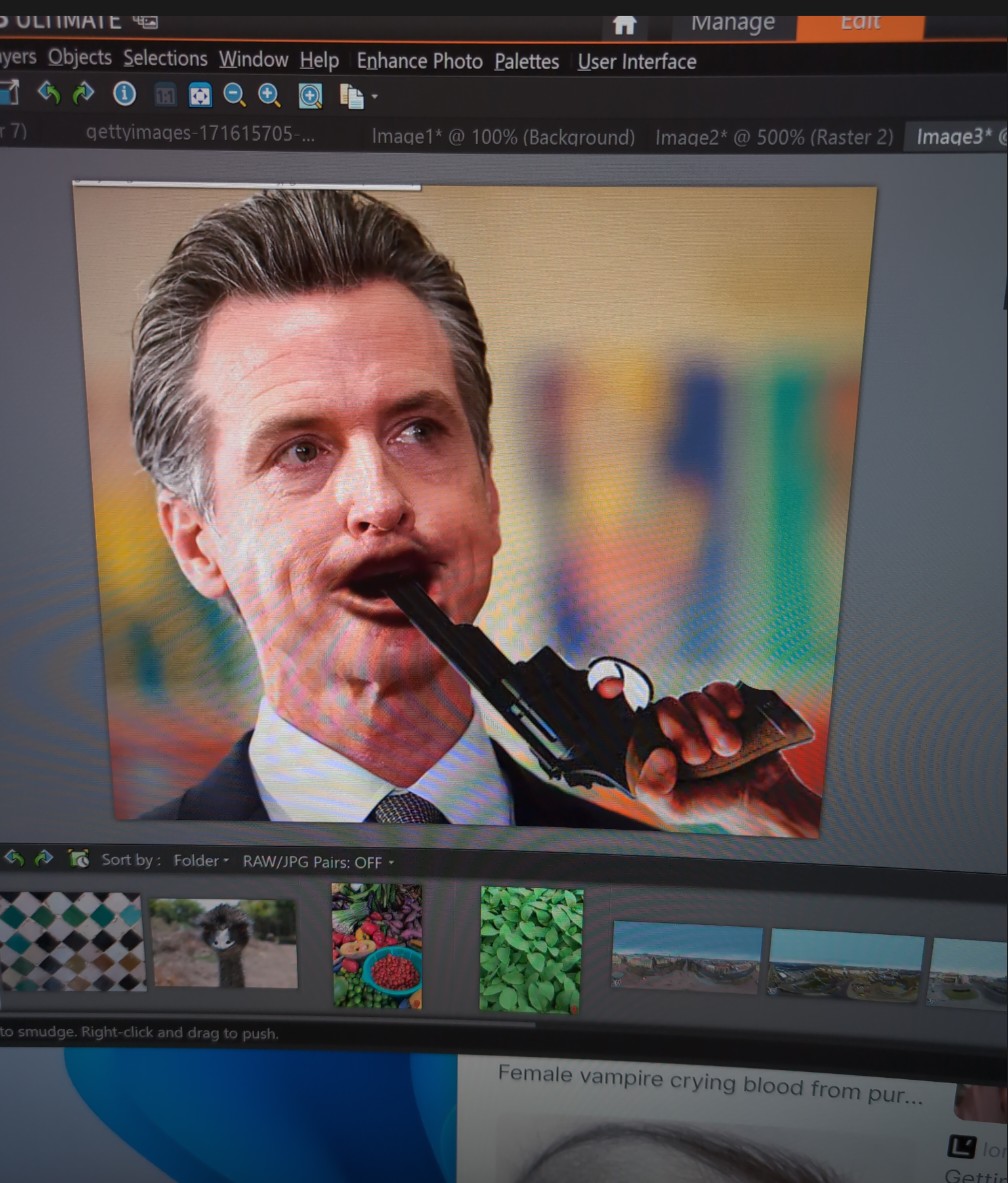Click the Home icon in the top bar
1008x1183 pixels.
coord(624,25)
